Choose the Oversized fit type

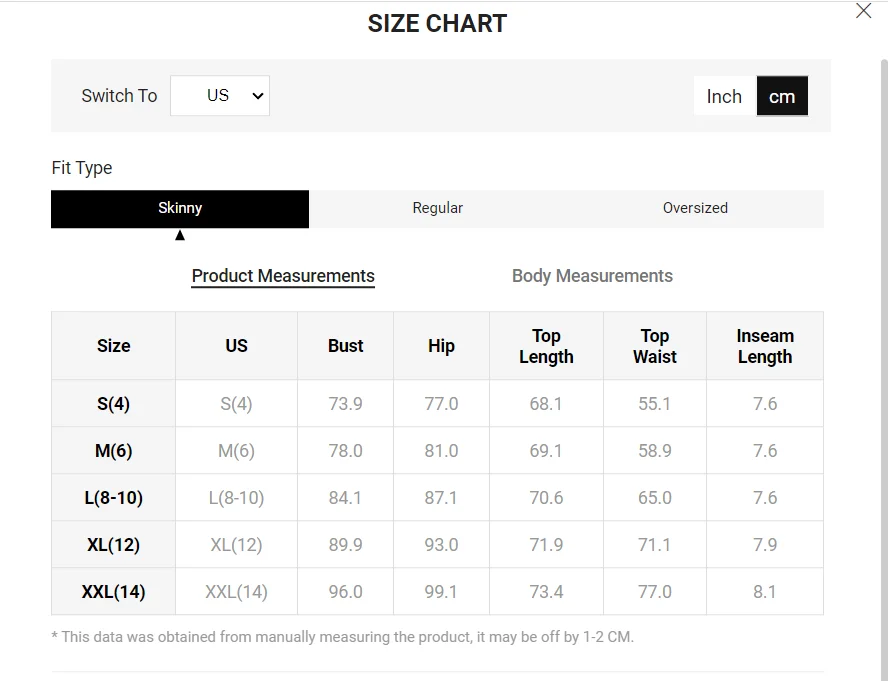click(x=695, y=208)
